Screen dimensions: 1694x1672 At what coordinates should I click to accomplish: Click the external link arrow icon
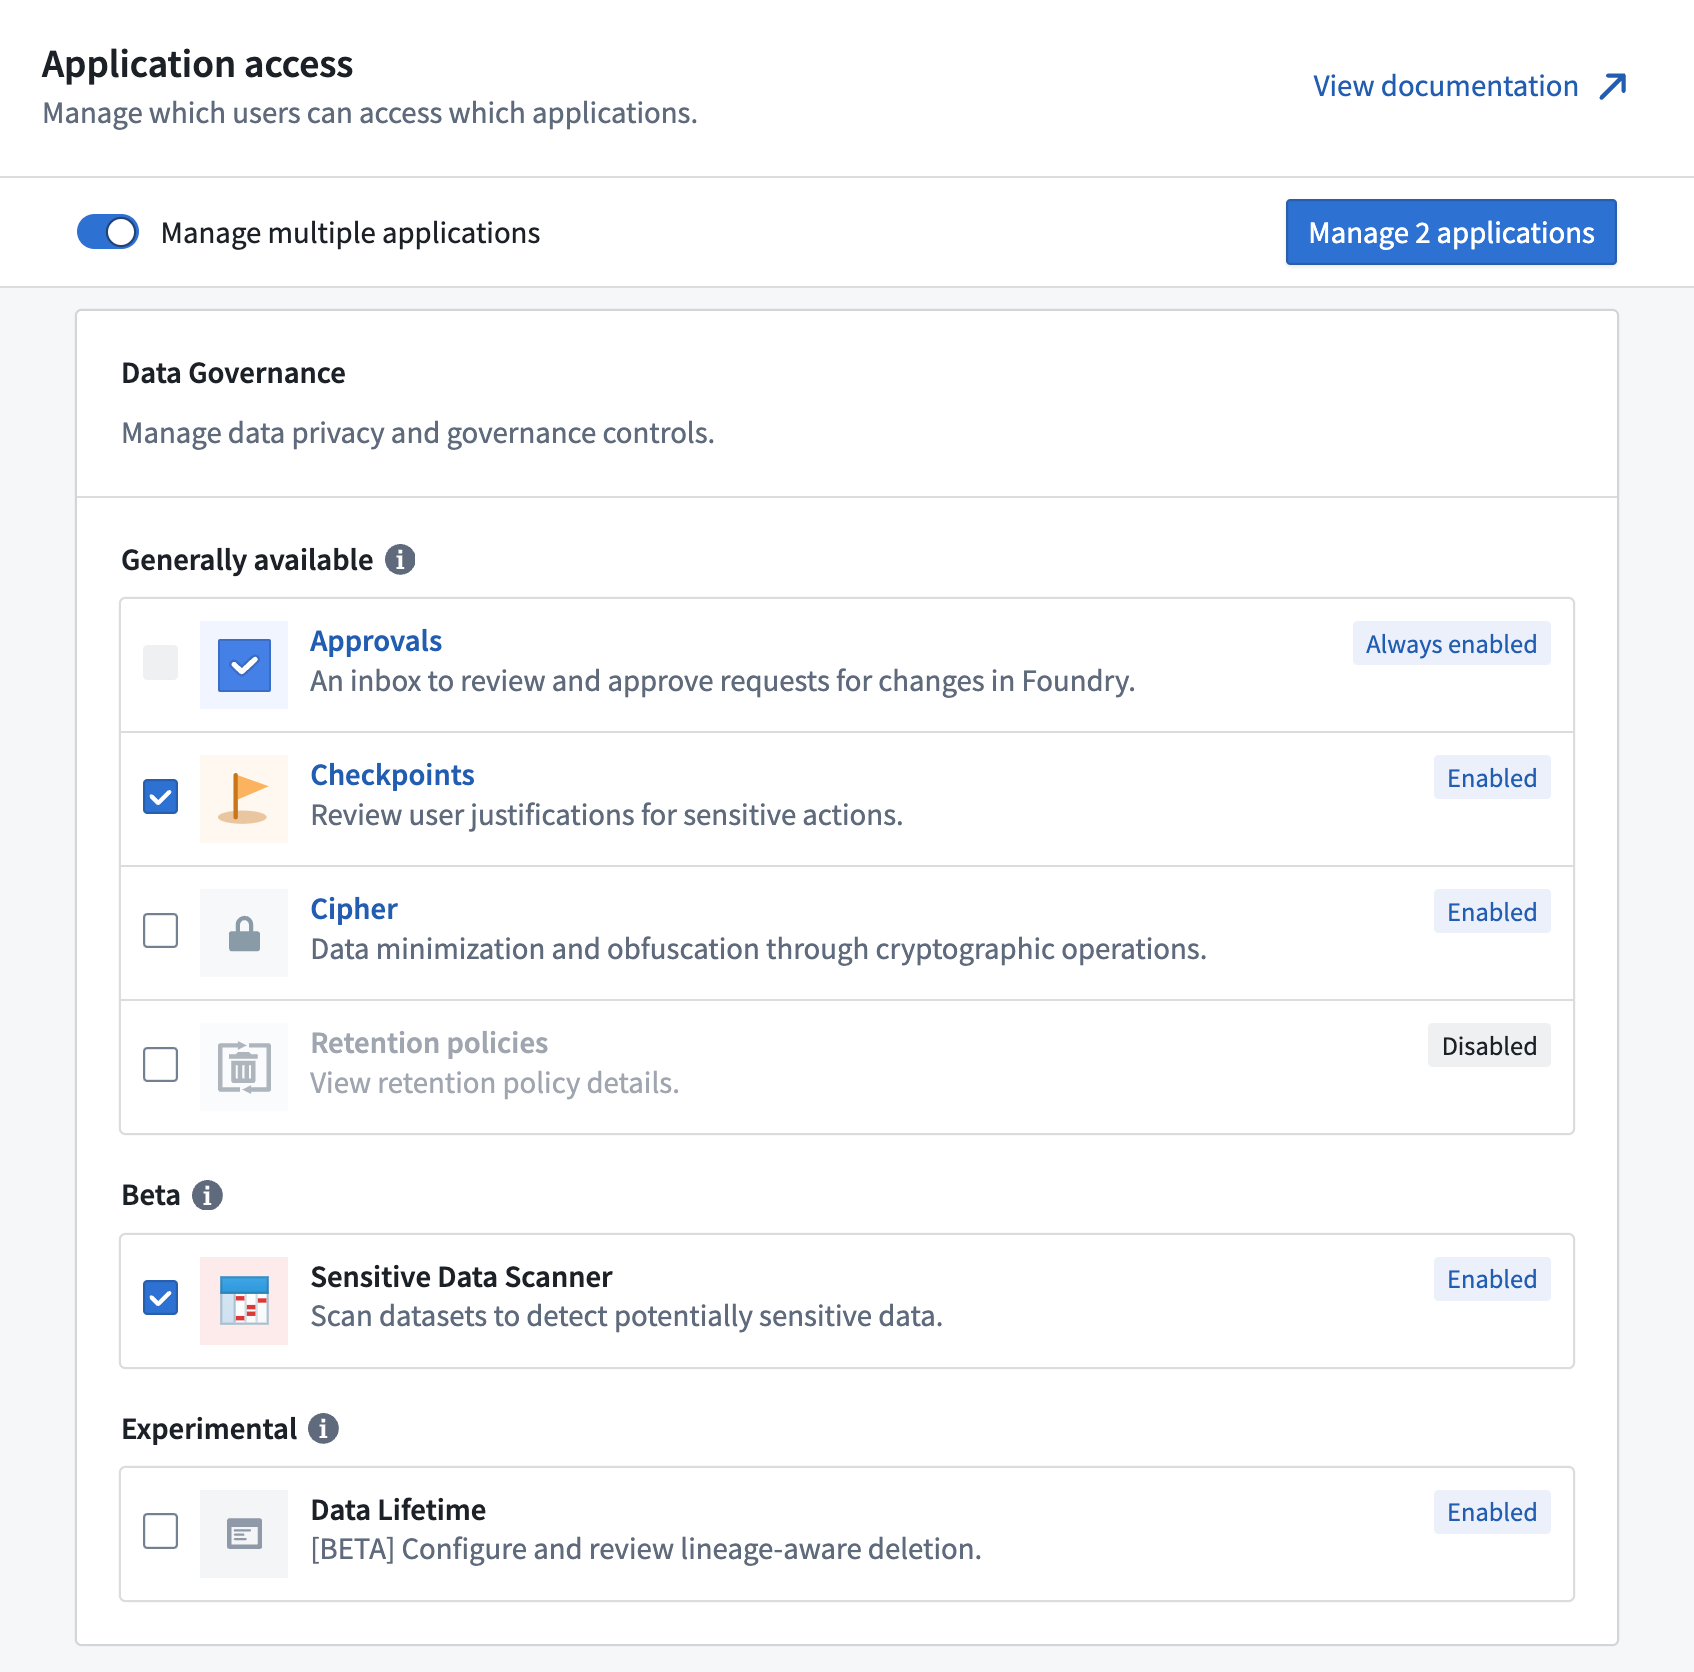(1613, 86)
